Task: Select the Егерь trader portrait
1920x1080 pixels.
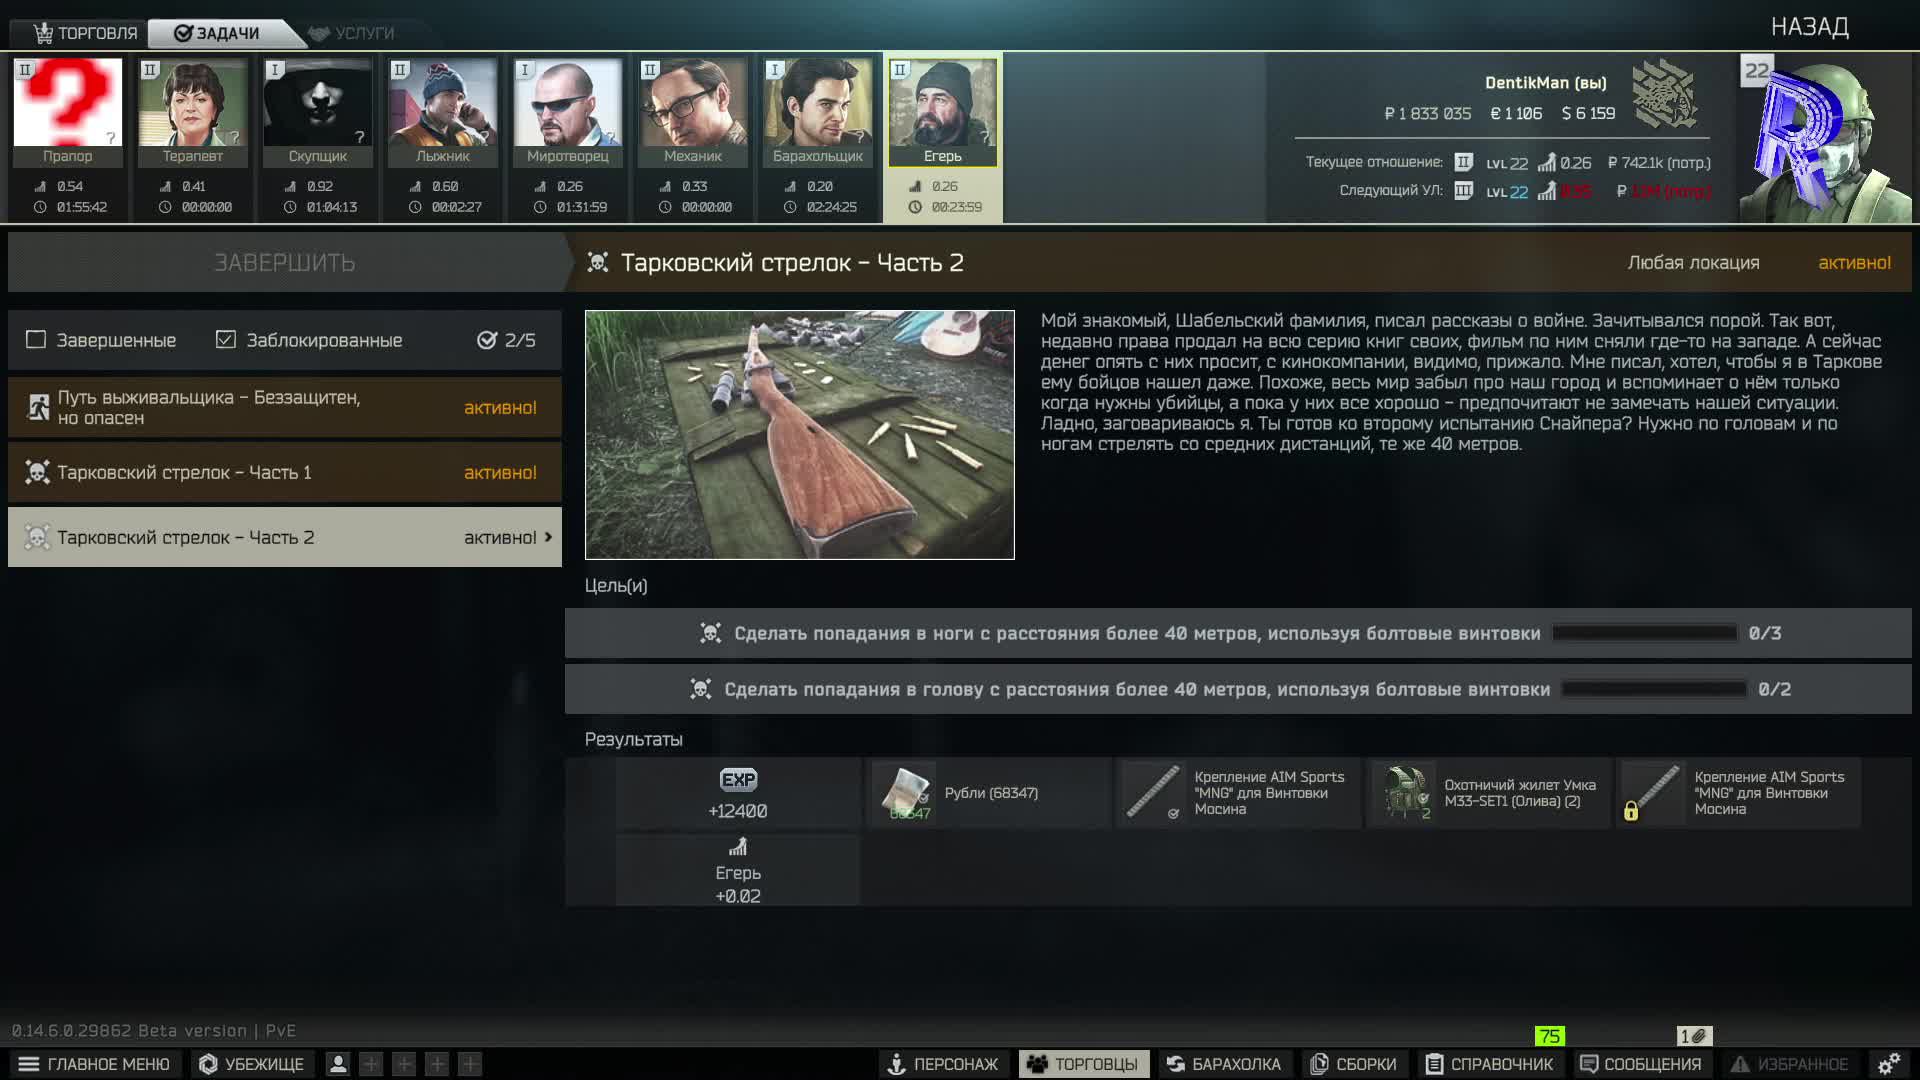Action: point(942,110)
